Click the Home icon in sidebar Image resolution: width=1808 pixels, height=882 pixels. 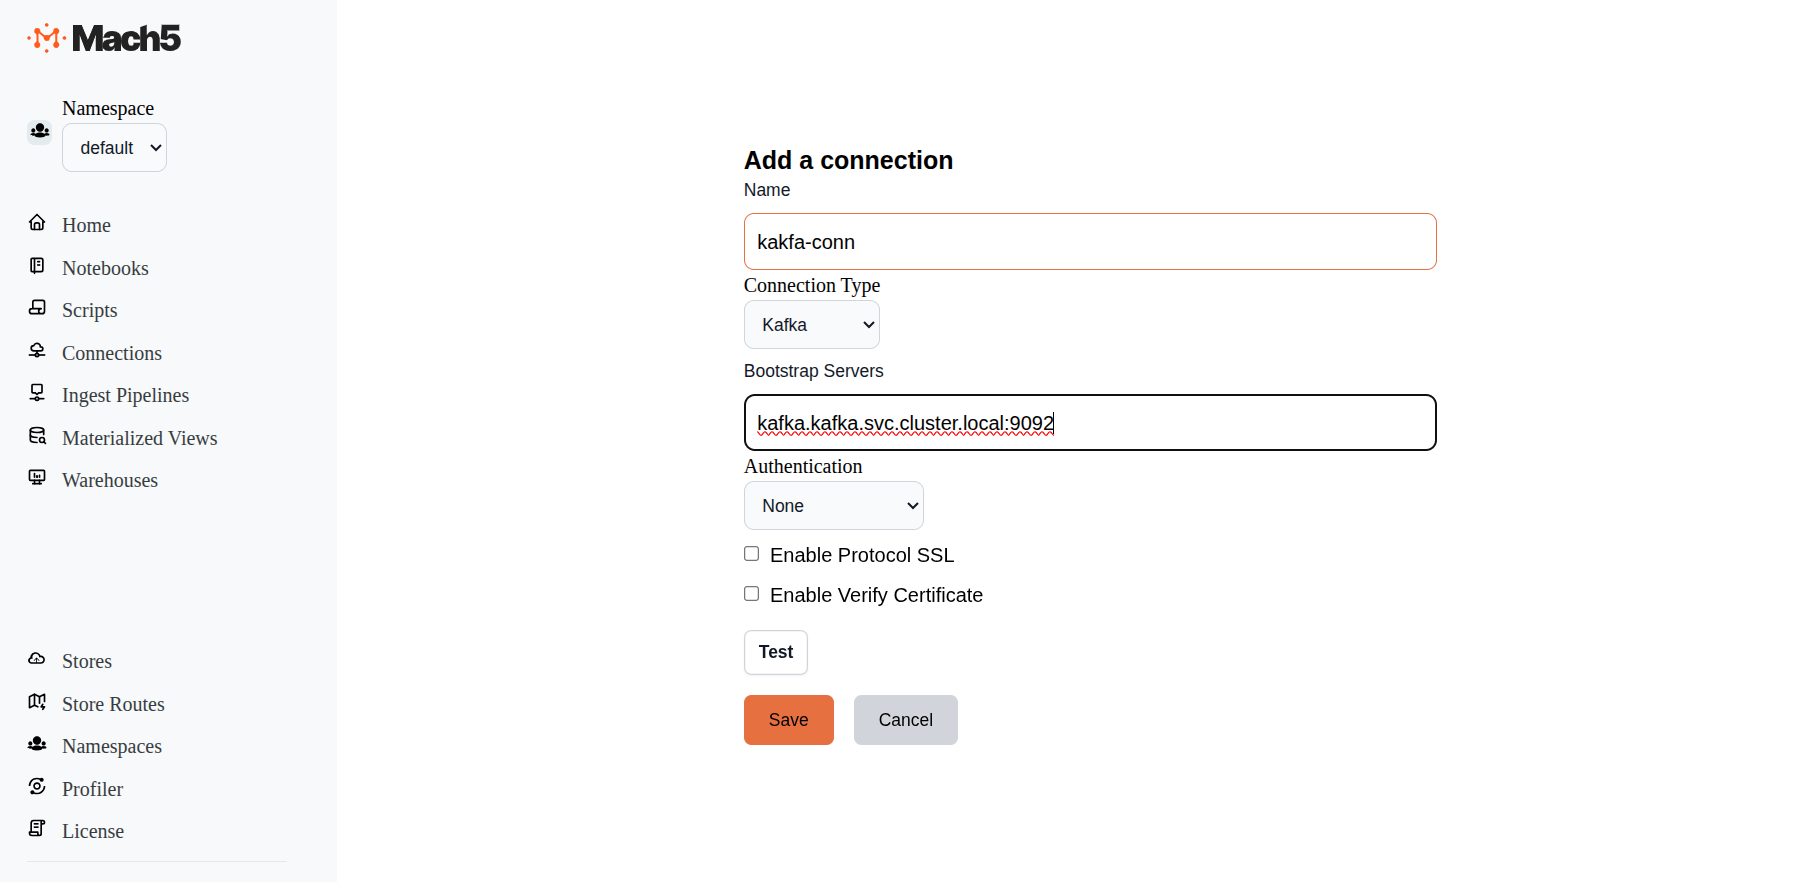(x=37, y=223)
